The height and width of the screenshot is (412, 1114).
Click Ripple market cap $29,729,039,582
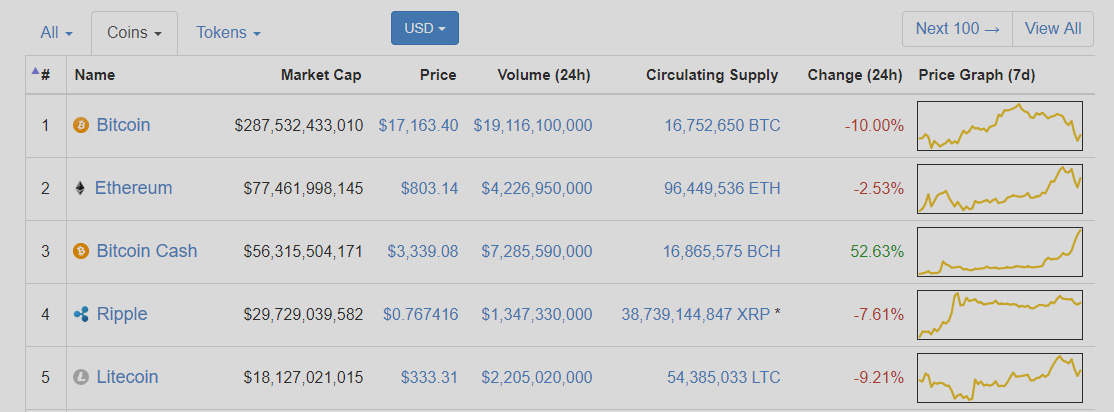pyautogui.click(x=303, y=314)
